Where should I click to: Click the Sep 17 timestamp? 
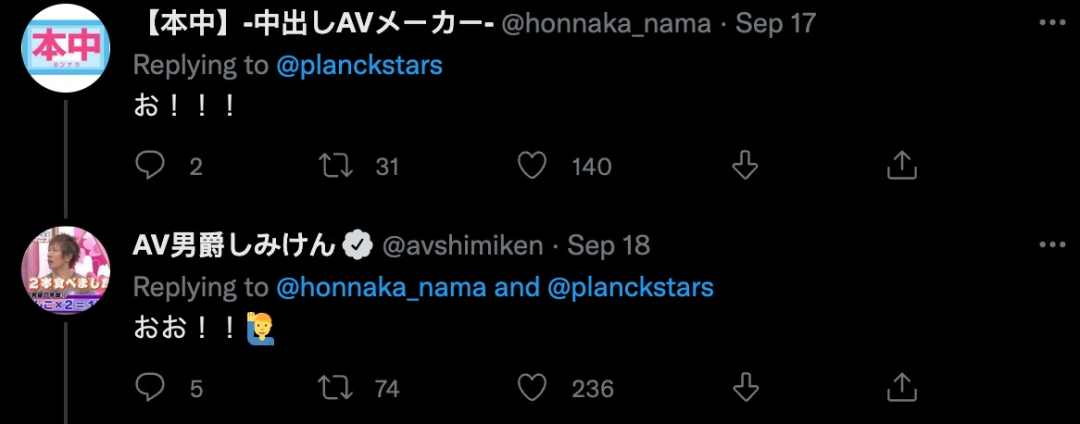click(x=775, y=23)
